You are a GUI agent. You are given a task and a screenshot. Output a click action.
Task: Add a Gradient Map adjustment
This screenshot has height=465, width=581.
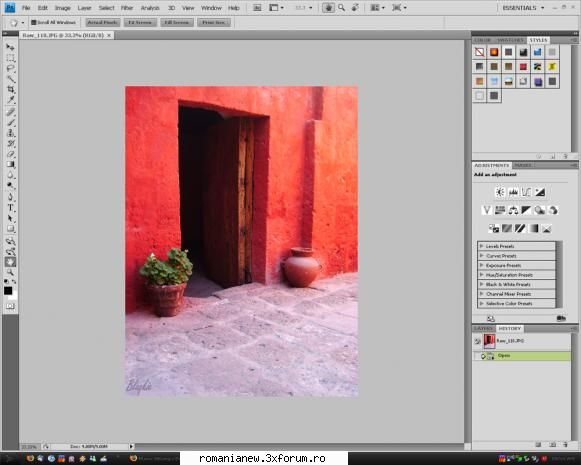point(534,228)
